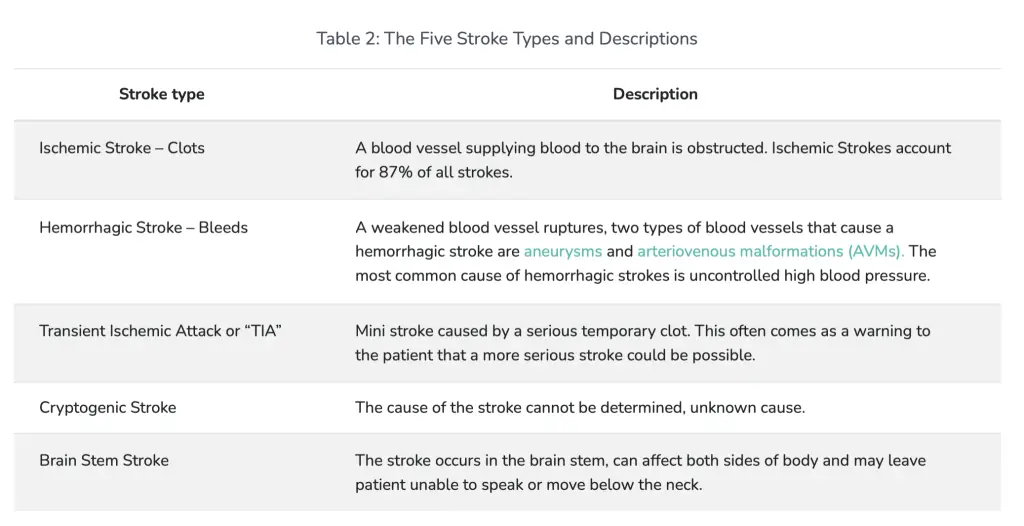The width and height of the screenshot is (1024, 526).
Task: Click the Hemorrhagic Stroke – Bleeds cell
Action: [143, 227]
